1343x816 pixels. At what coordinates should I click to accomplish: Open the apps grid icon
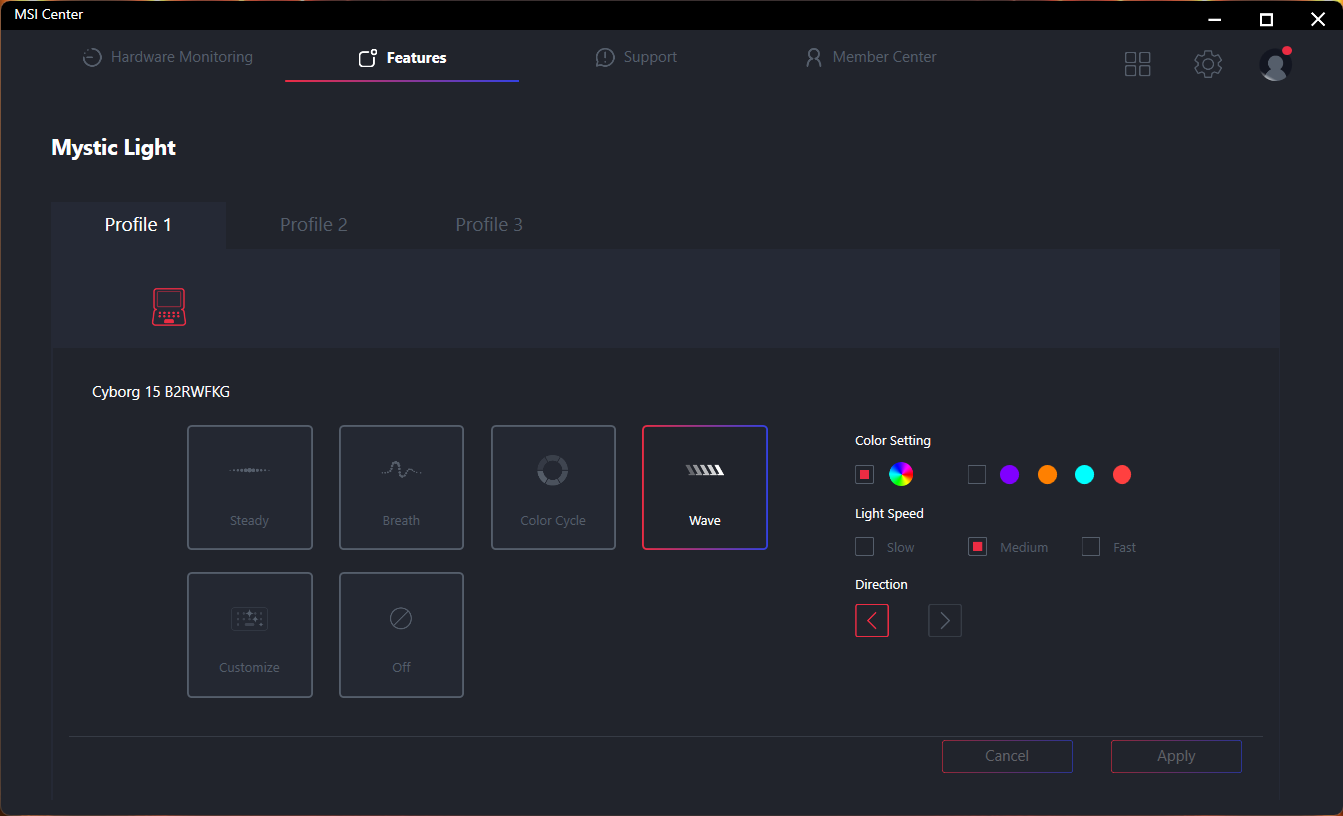pos(1138,64)
